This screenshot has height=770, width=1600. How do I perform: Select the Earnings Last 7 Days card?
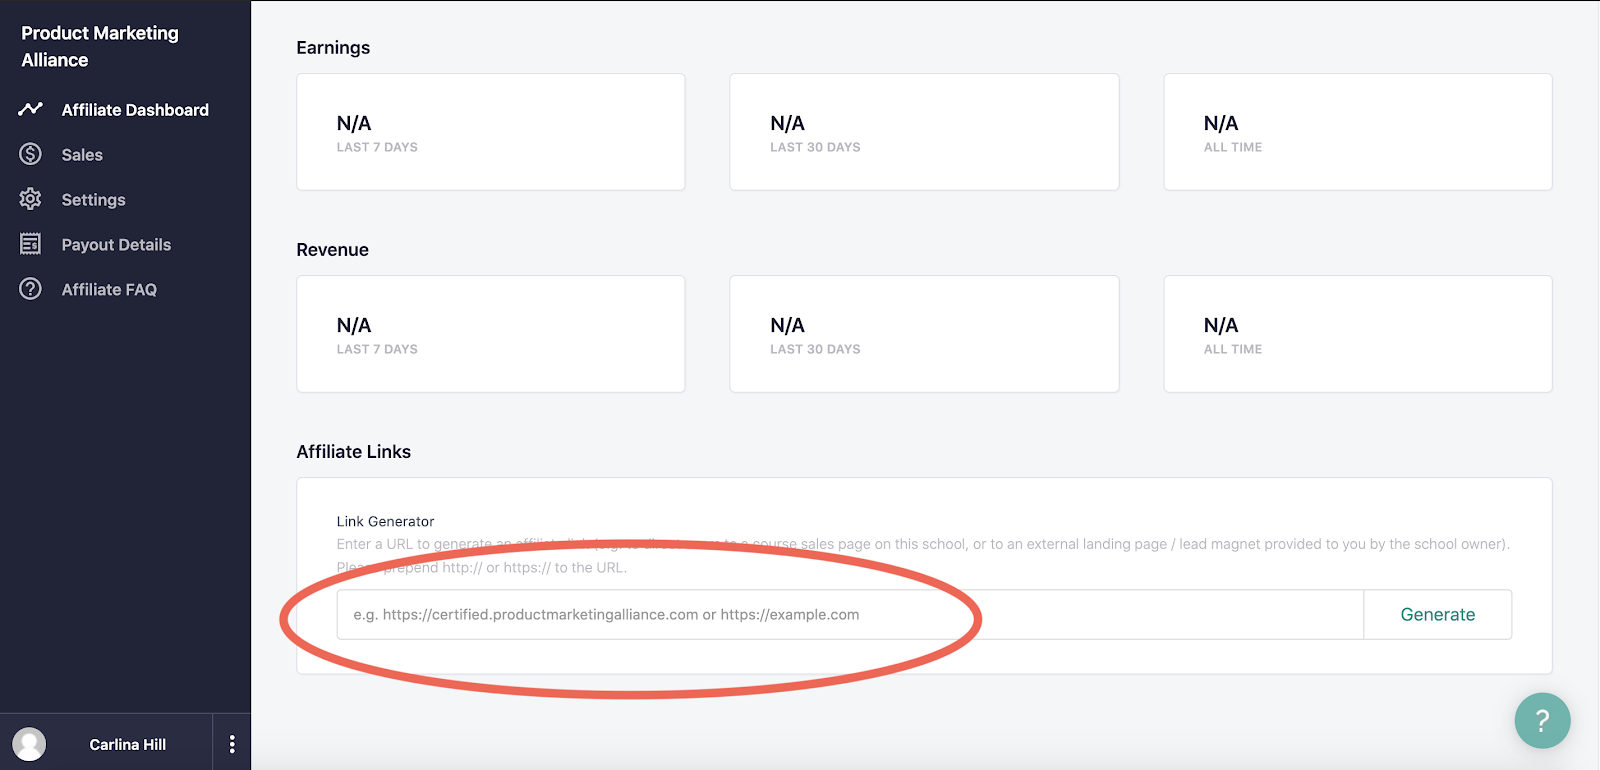[491, 132]
